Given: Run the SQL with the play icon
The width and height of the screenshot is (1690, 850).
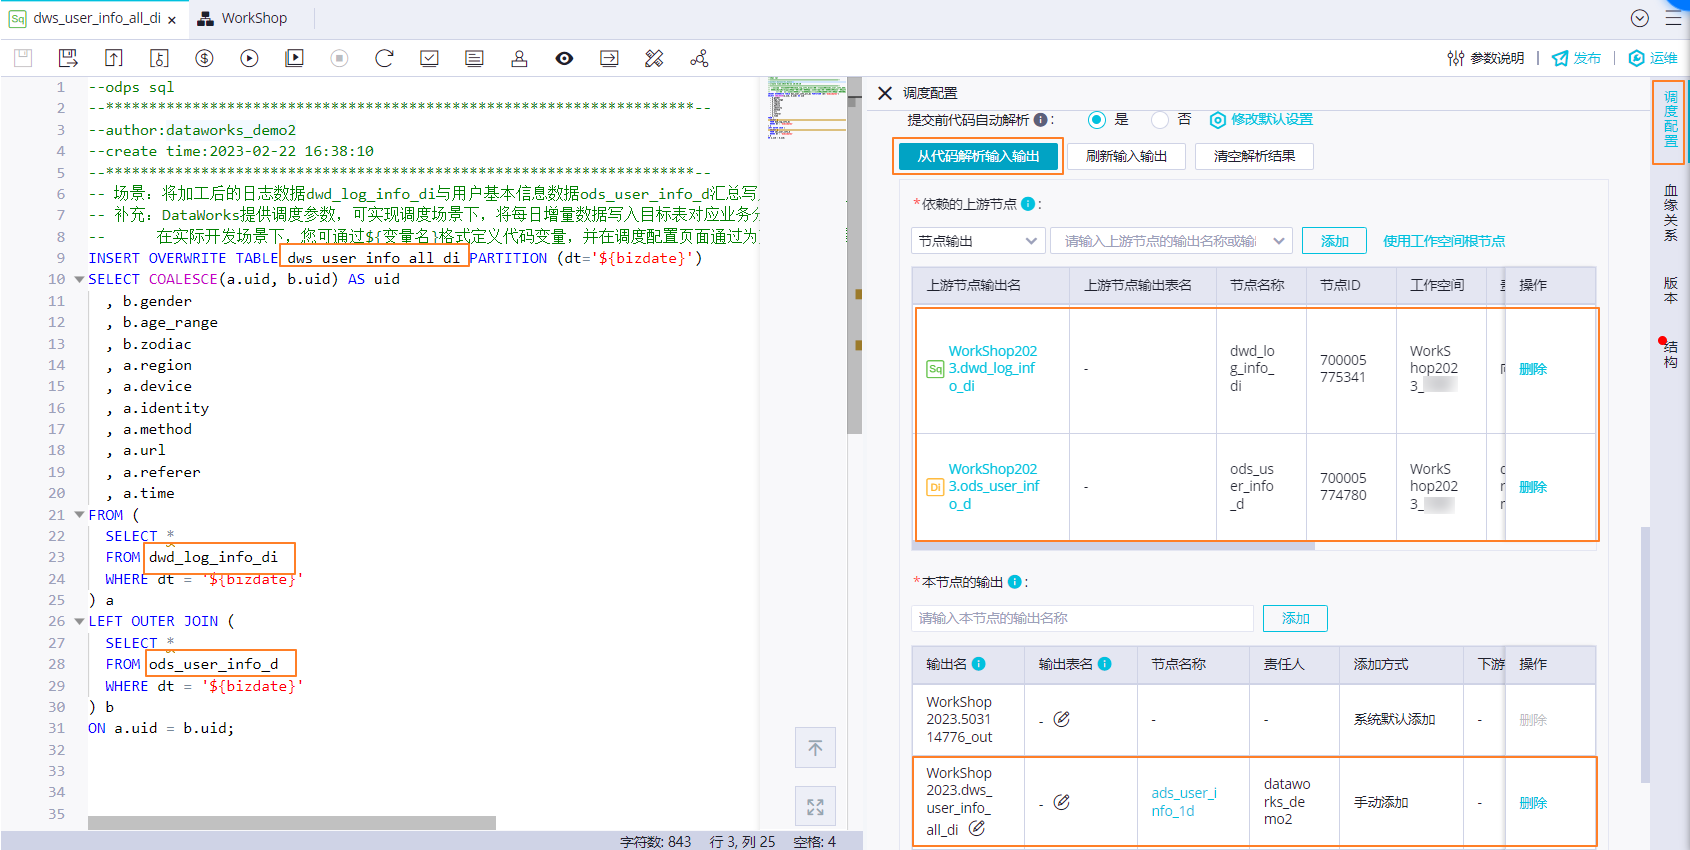Looking at the screenshot, I should 249,58.
